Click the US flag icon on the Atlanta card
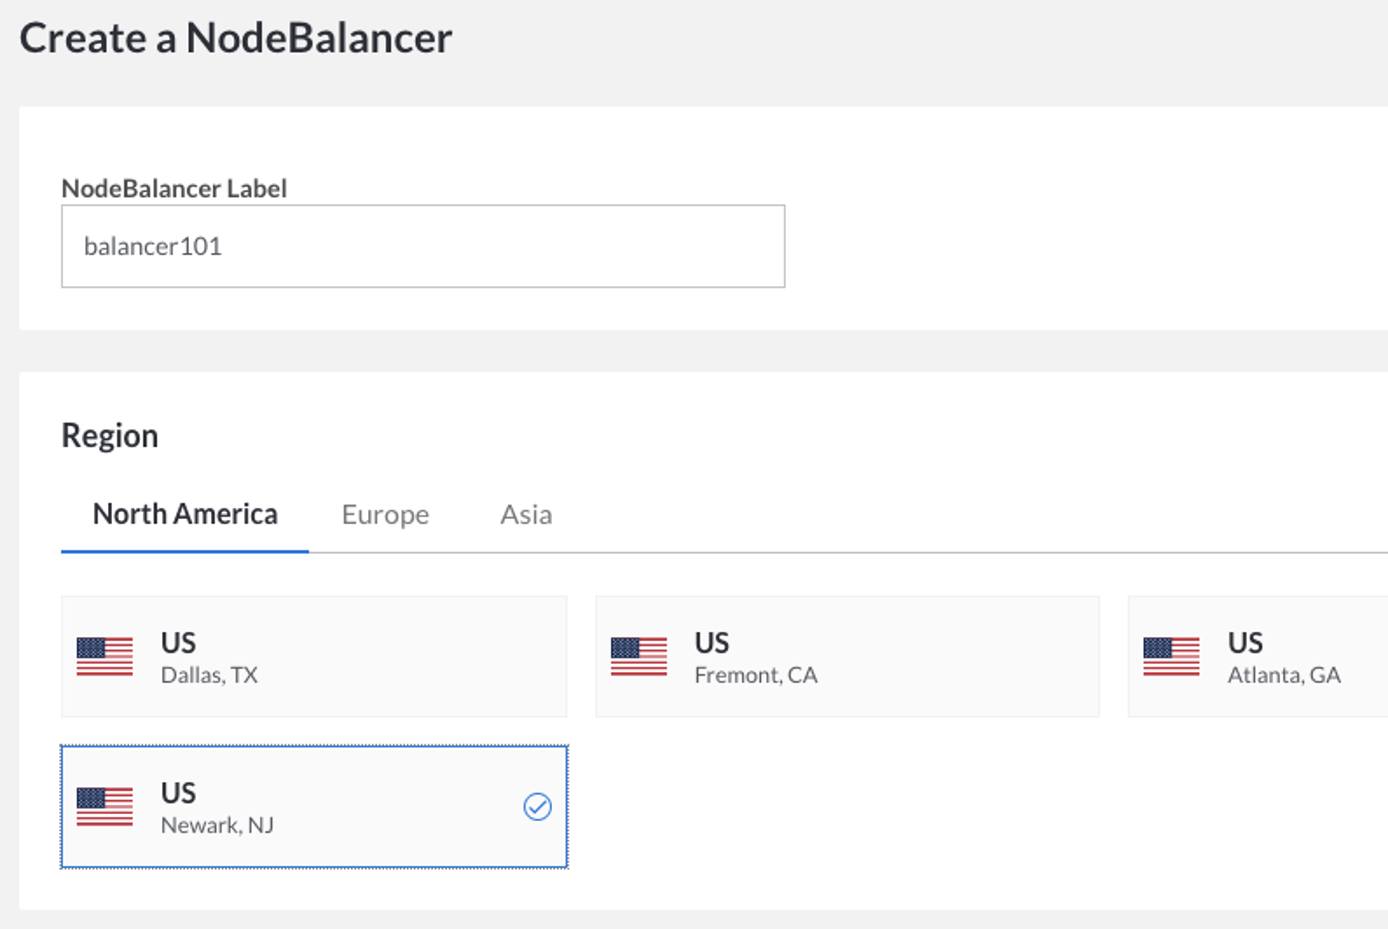The height and width of the screenshot is (929, 1388). (x=1172, y=656)
